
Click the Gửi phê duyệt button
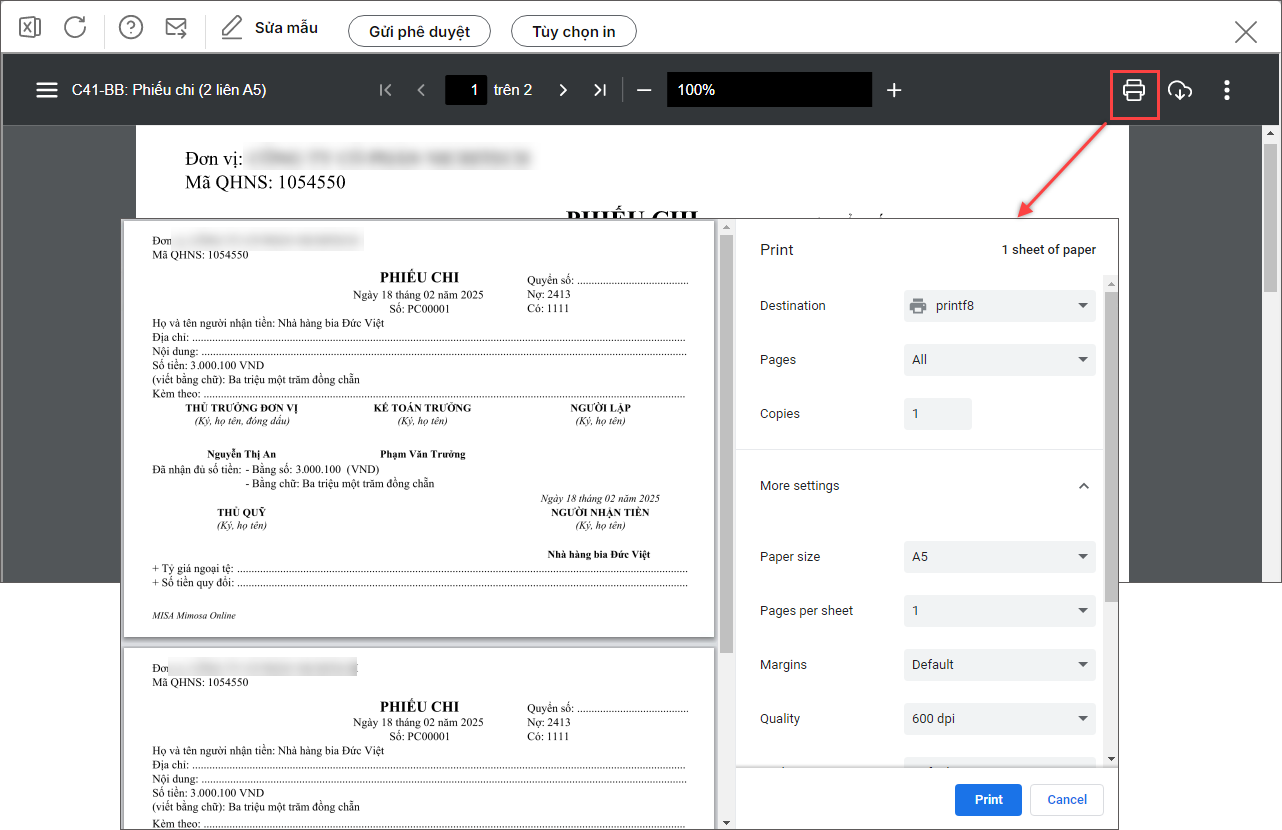419,31
